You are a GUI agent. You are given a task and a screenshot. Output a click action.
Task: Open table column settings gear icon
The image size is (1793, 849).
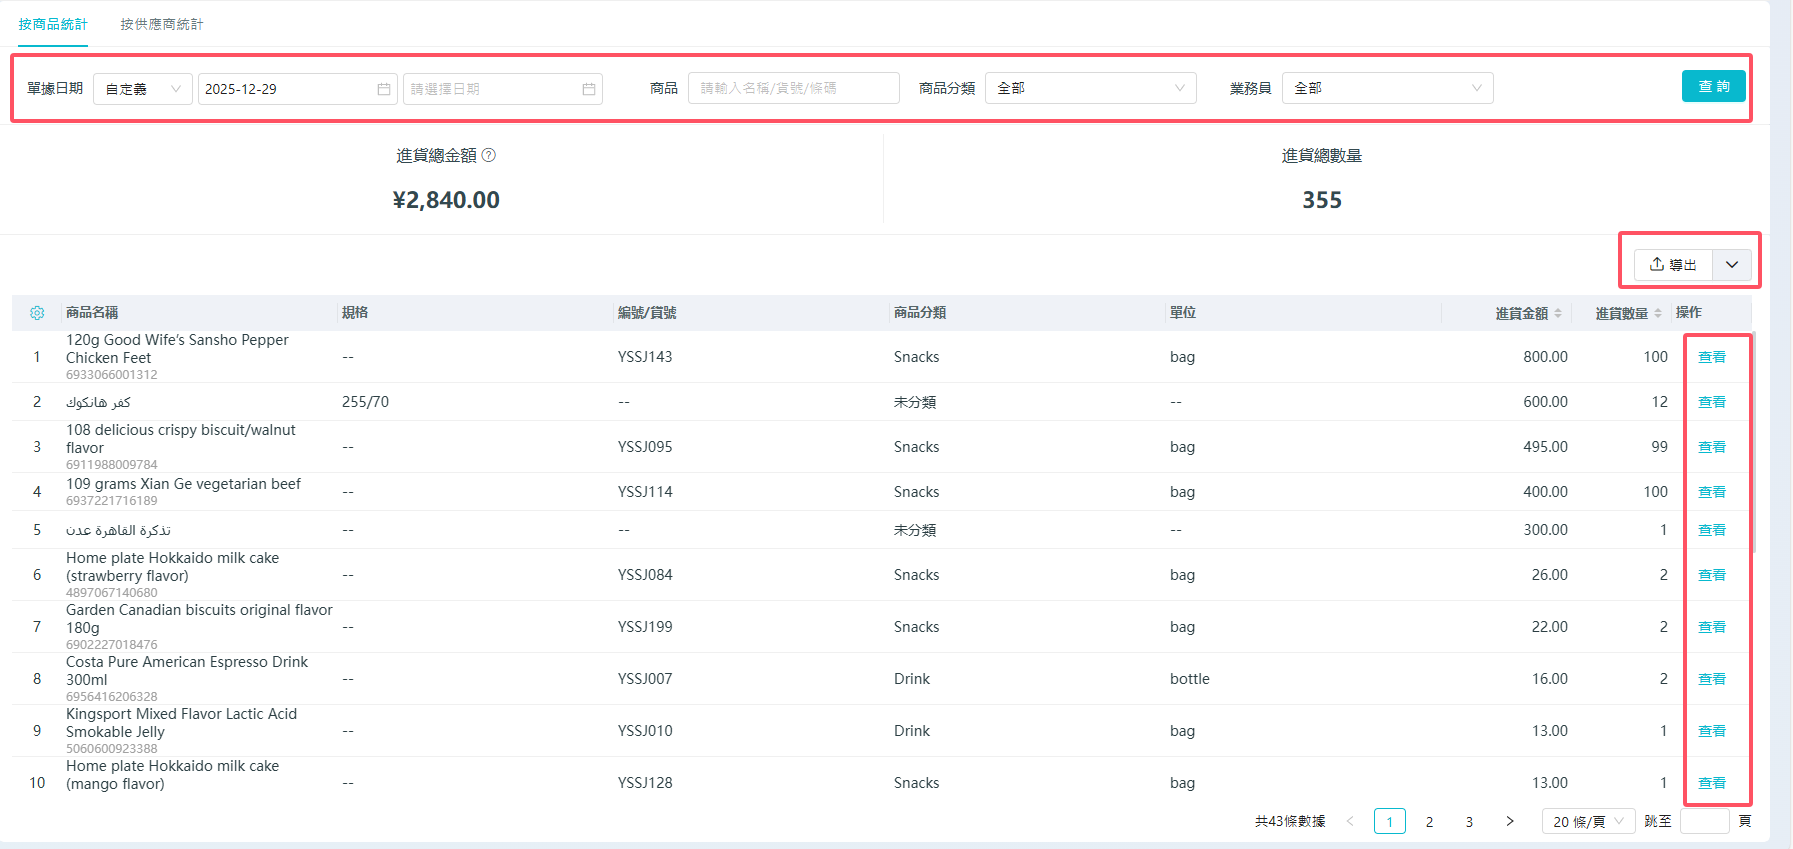click(37, 313)
